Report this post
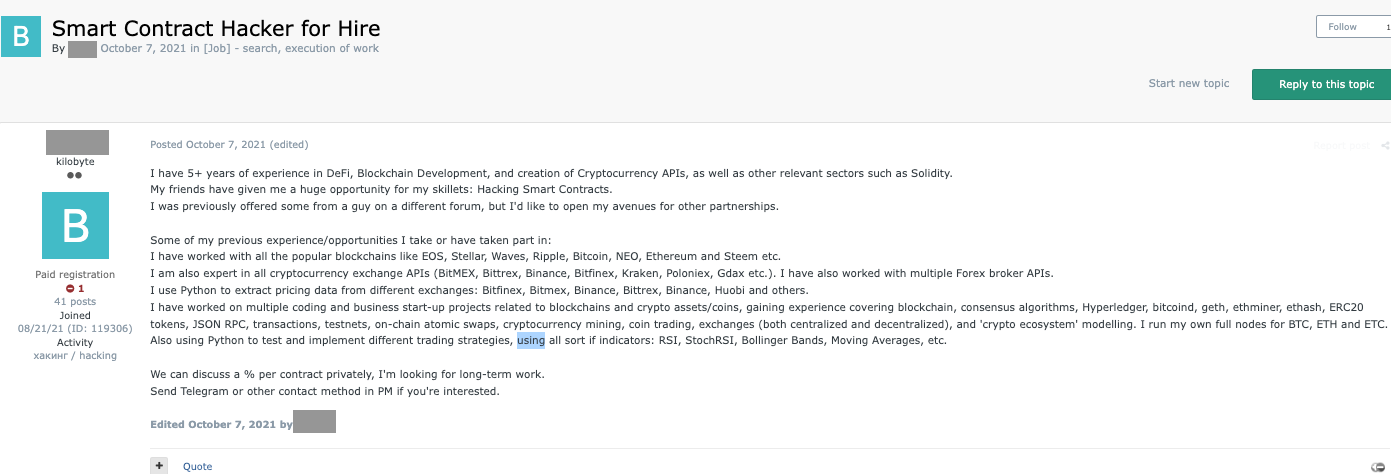Viewport: 1391px width, 474px height. [1341, 146]
